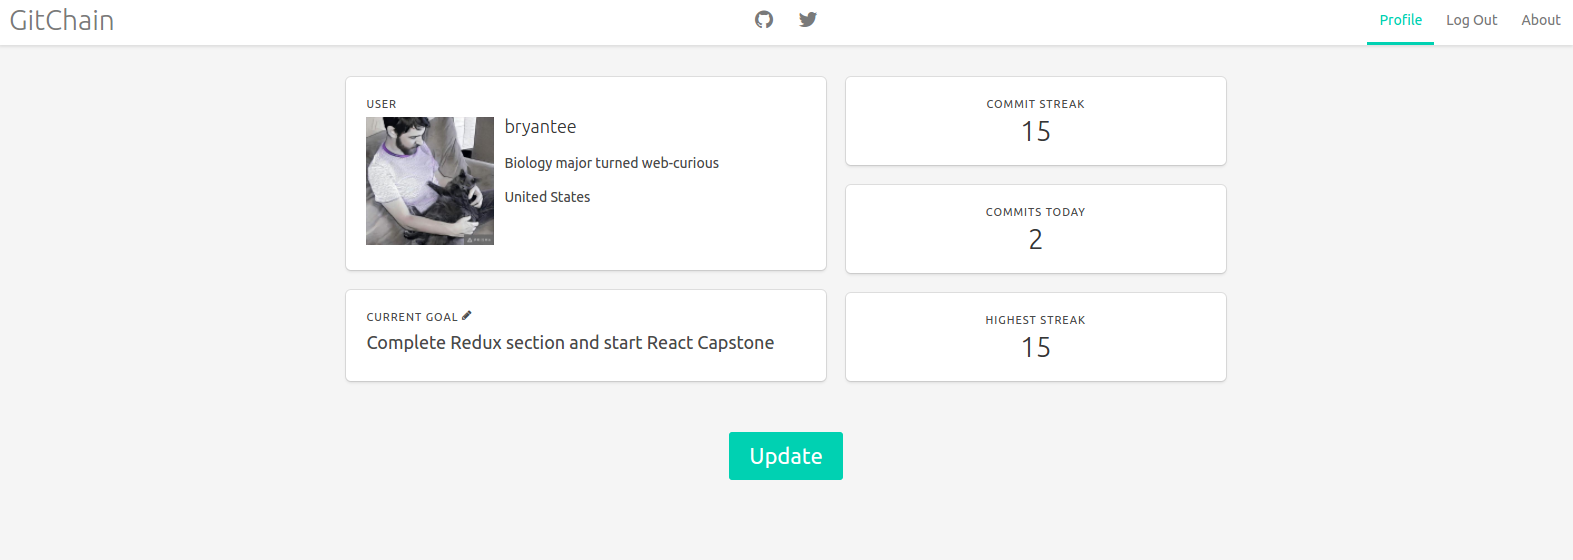Click the Commit Streak card
The height and width of the screenshot is (560, 1573).
click(1036, 121)
